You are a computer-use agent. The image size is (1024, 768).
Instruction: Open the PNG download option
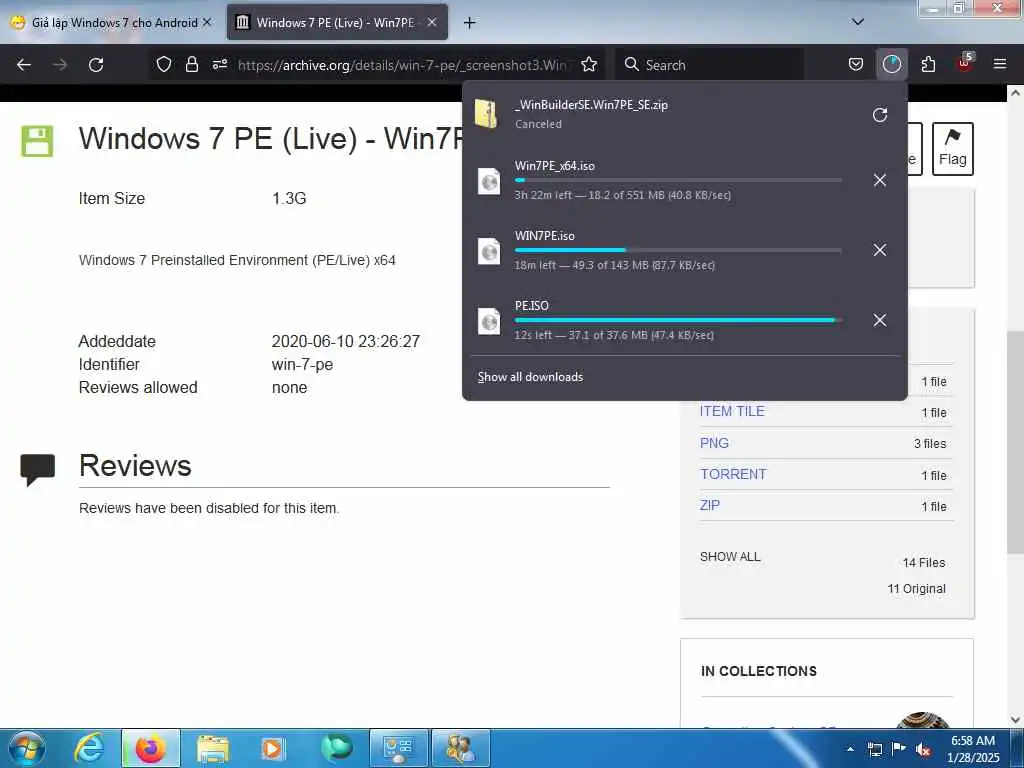click(714, 443)
